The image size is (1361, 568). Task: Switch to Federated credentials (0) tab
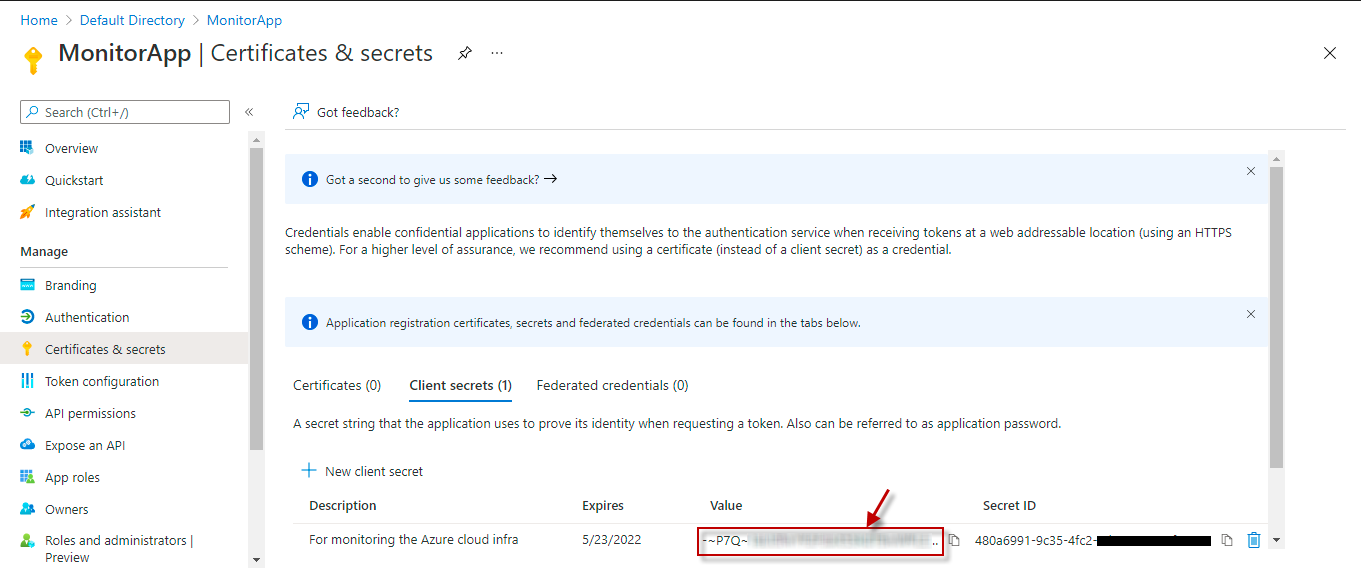612,385
